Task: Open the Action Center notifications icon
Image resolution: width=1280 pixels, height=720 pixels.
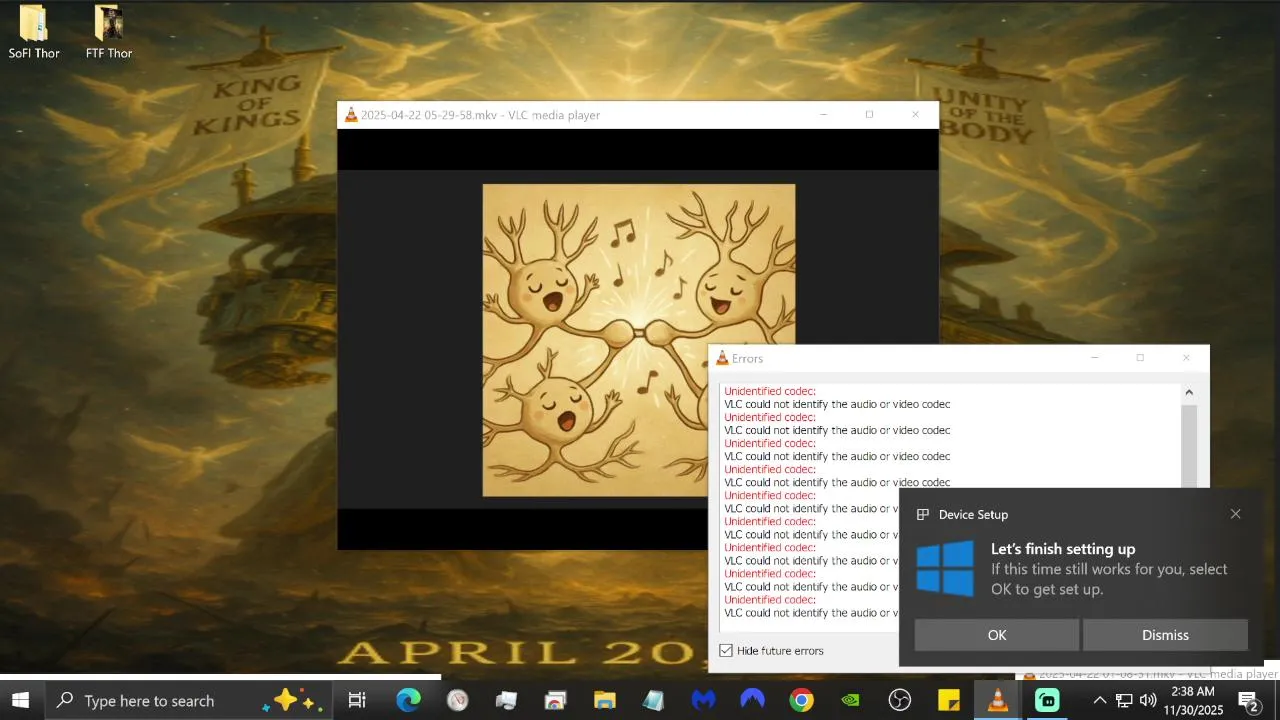Action: 1248,701
